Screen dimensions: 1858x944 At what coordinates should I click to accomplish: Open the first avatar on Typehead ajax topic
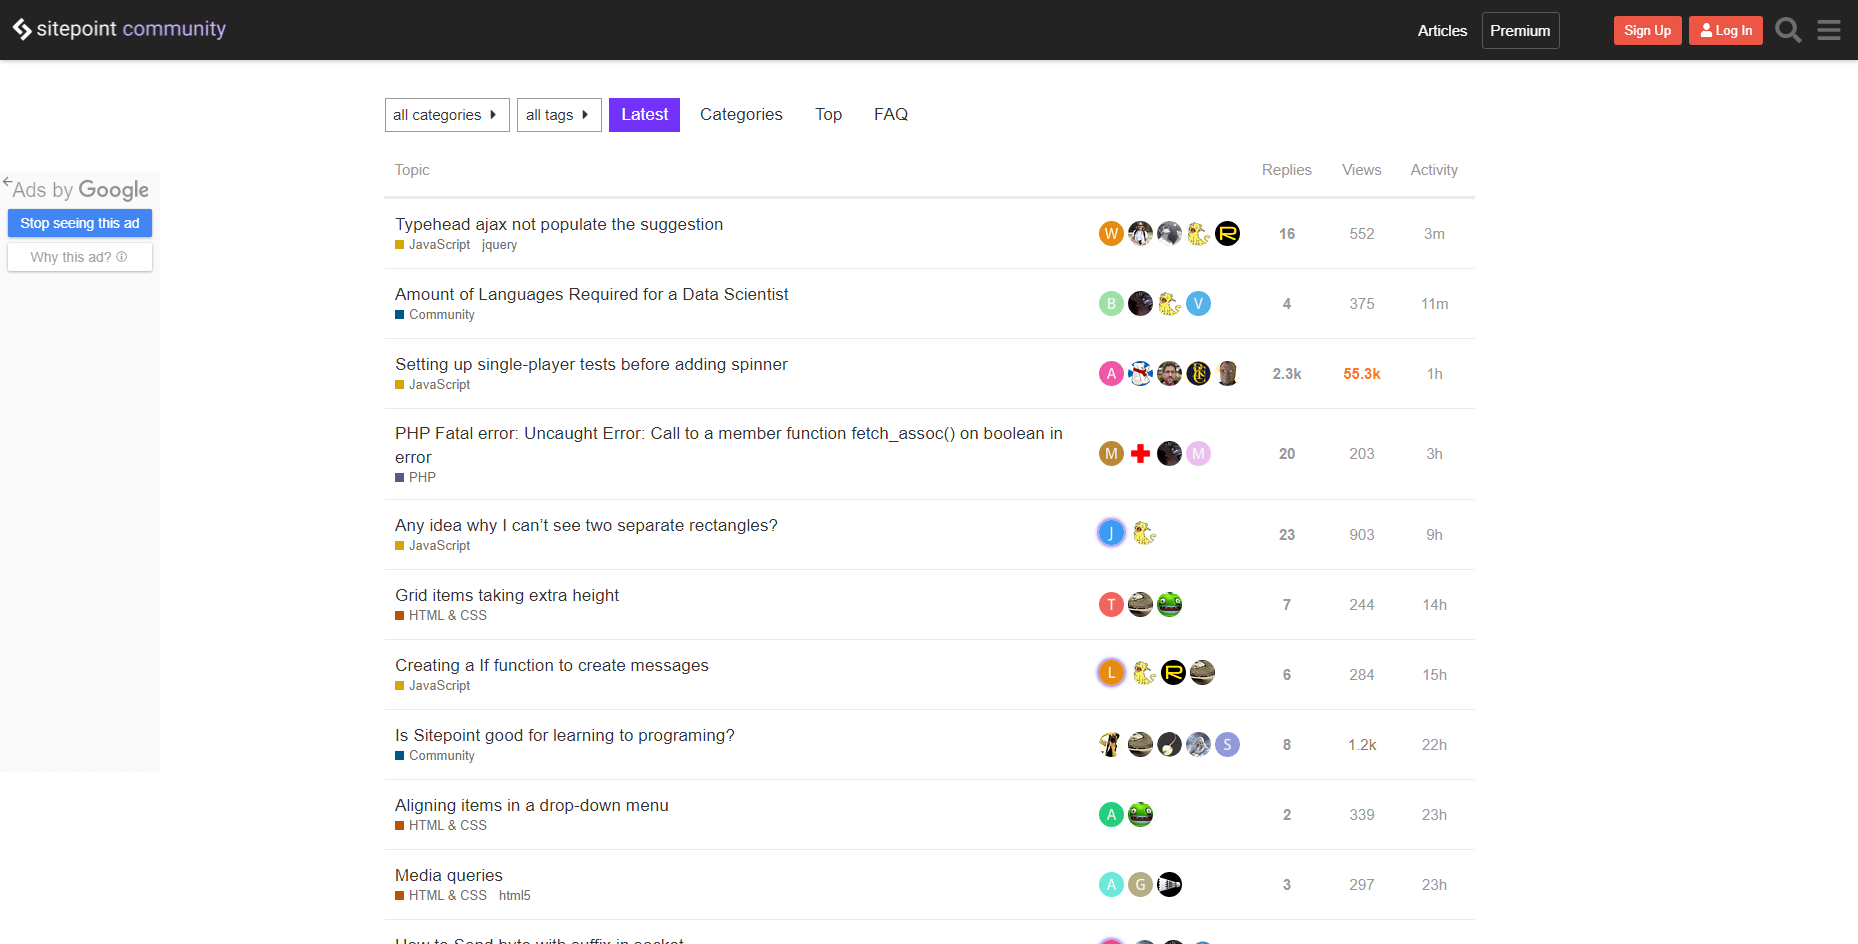[x=1111, y=233]
